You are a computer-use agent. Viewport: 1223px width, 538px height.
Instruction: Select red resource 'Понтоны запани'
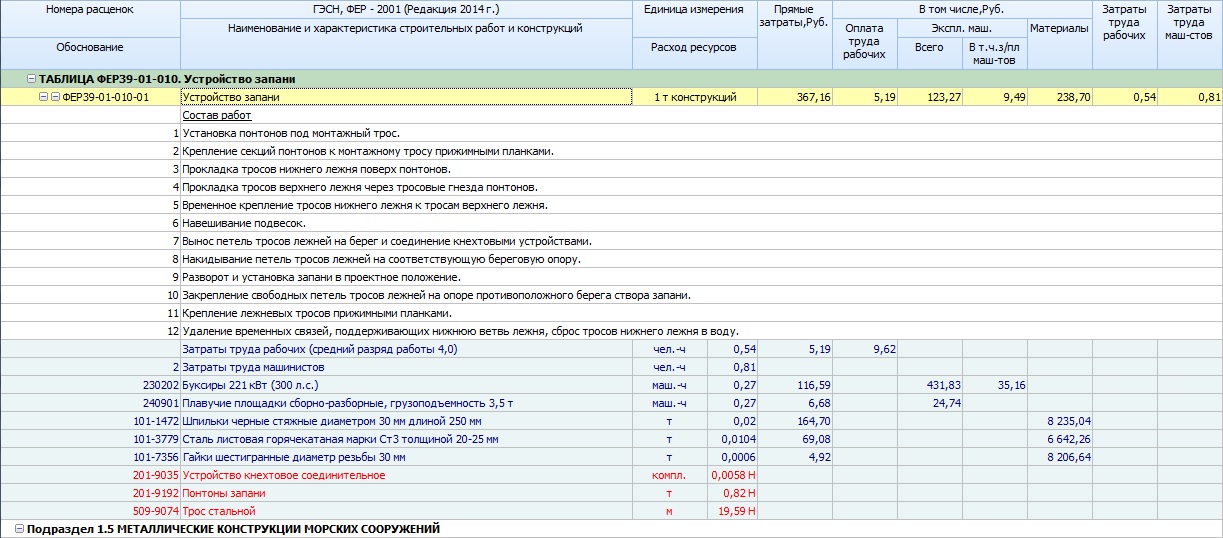pos(224,493)
